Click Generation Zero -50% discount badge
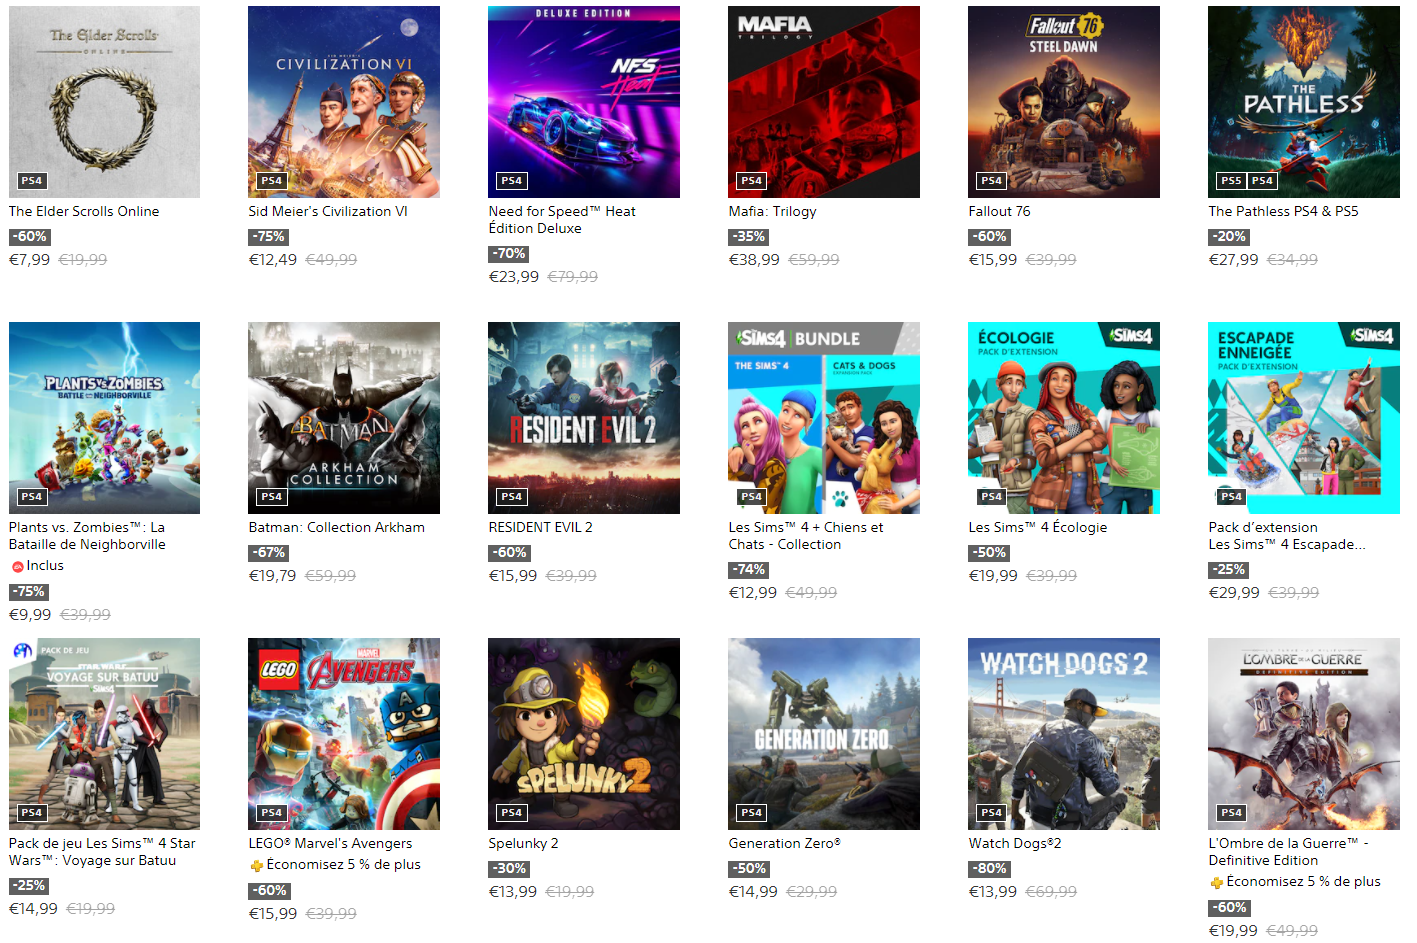 [750, 869]
